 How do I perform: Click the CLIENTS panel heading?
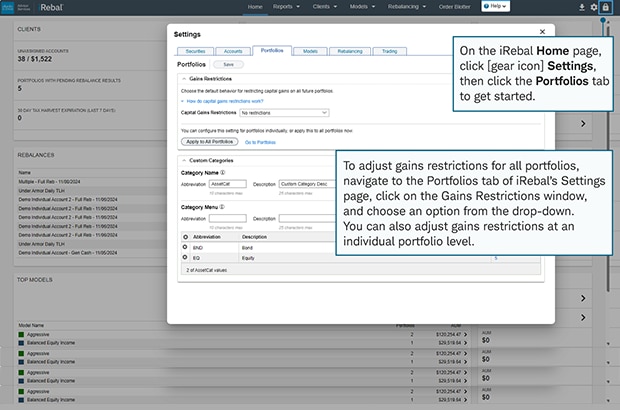pyautogui.click(x=29, y=29)
